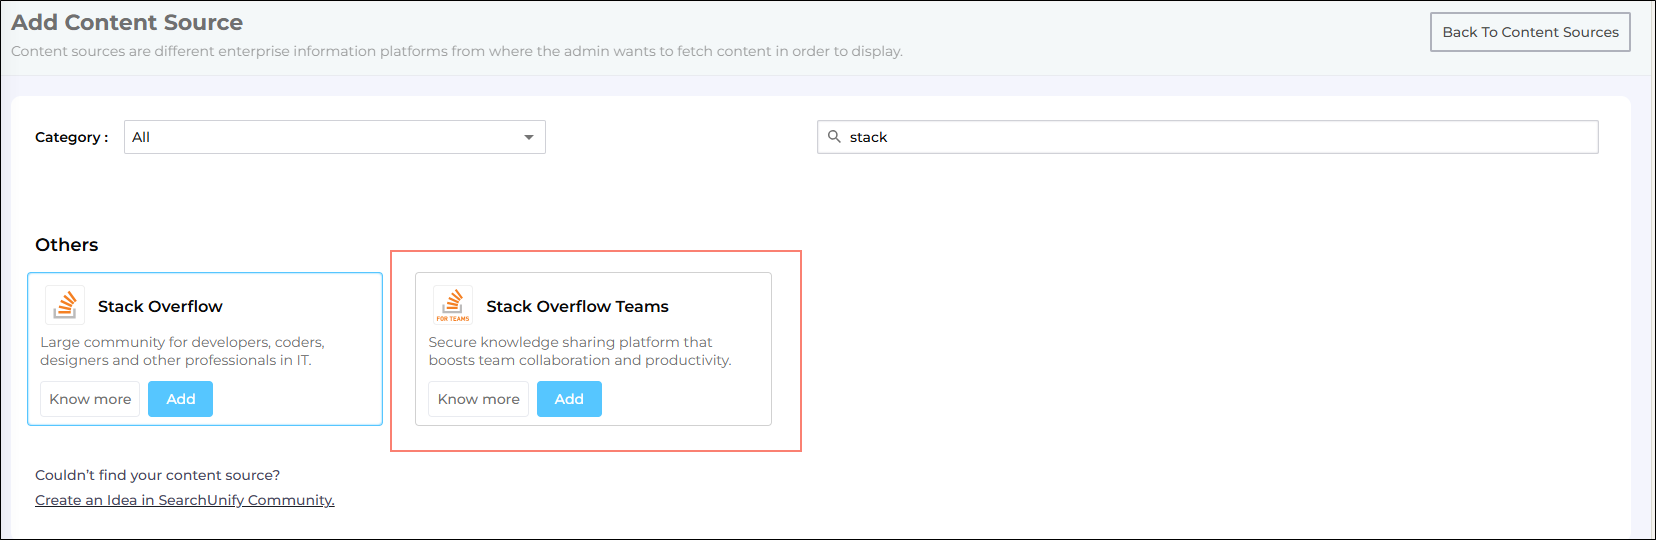Click "Couldn't find your content source?" text
1656x540 pixels.
pos(157,475)
